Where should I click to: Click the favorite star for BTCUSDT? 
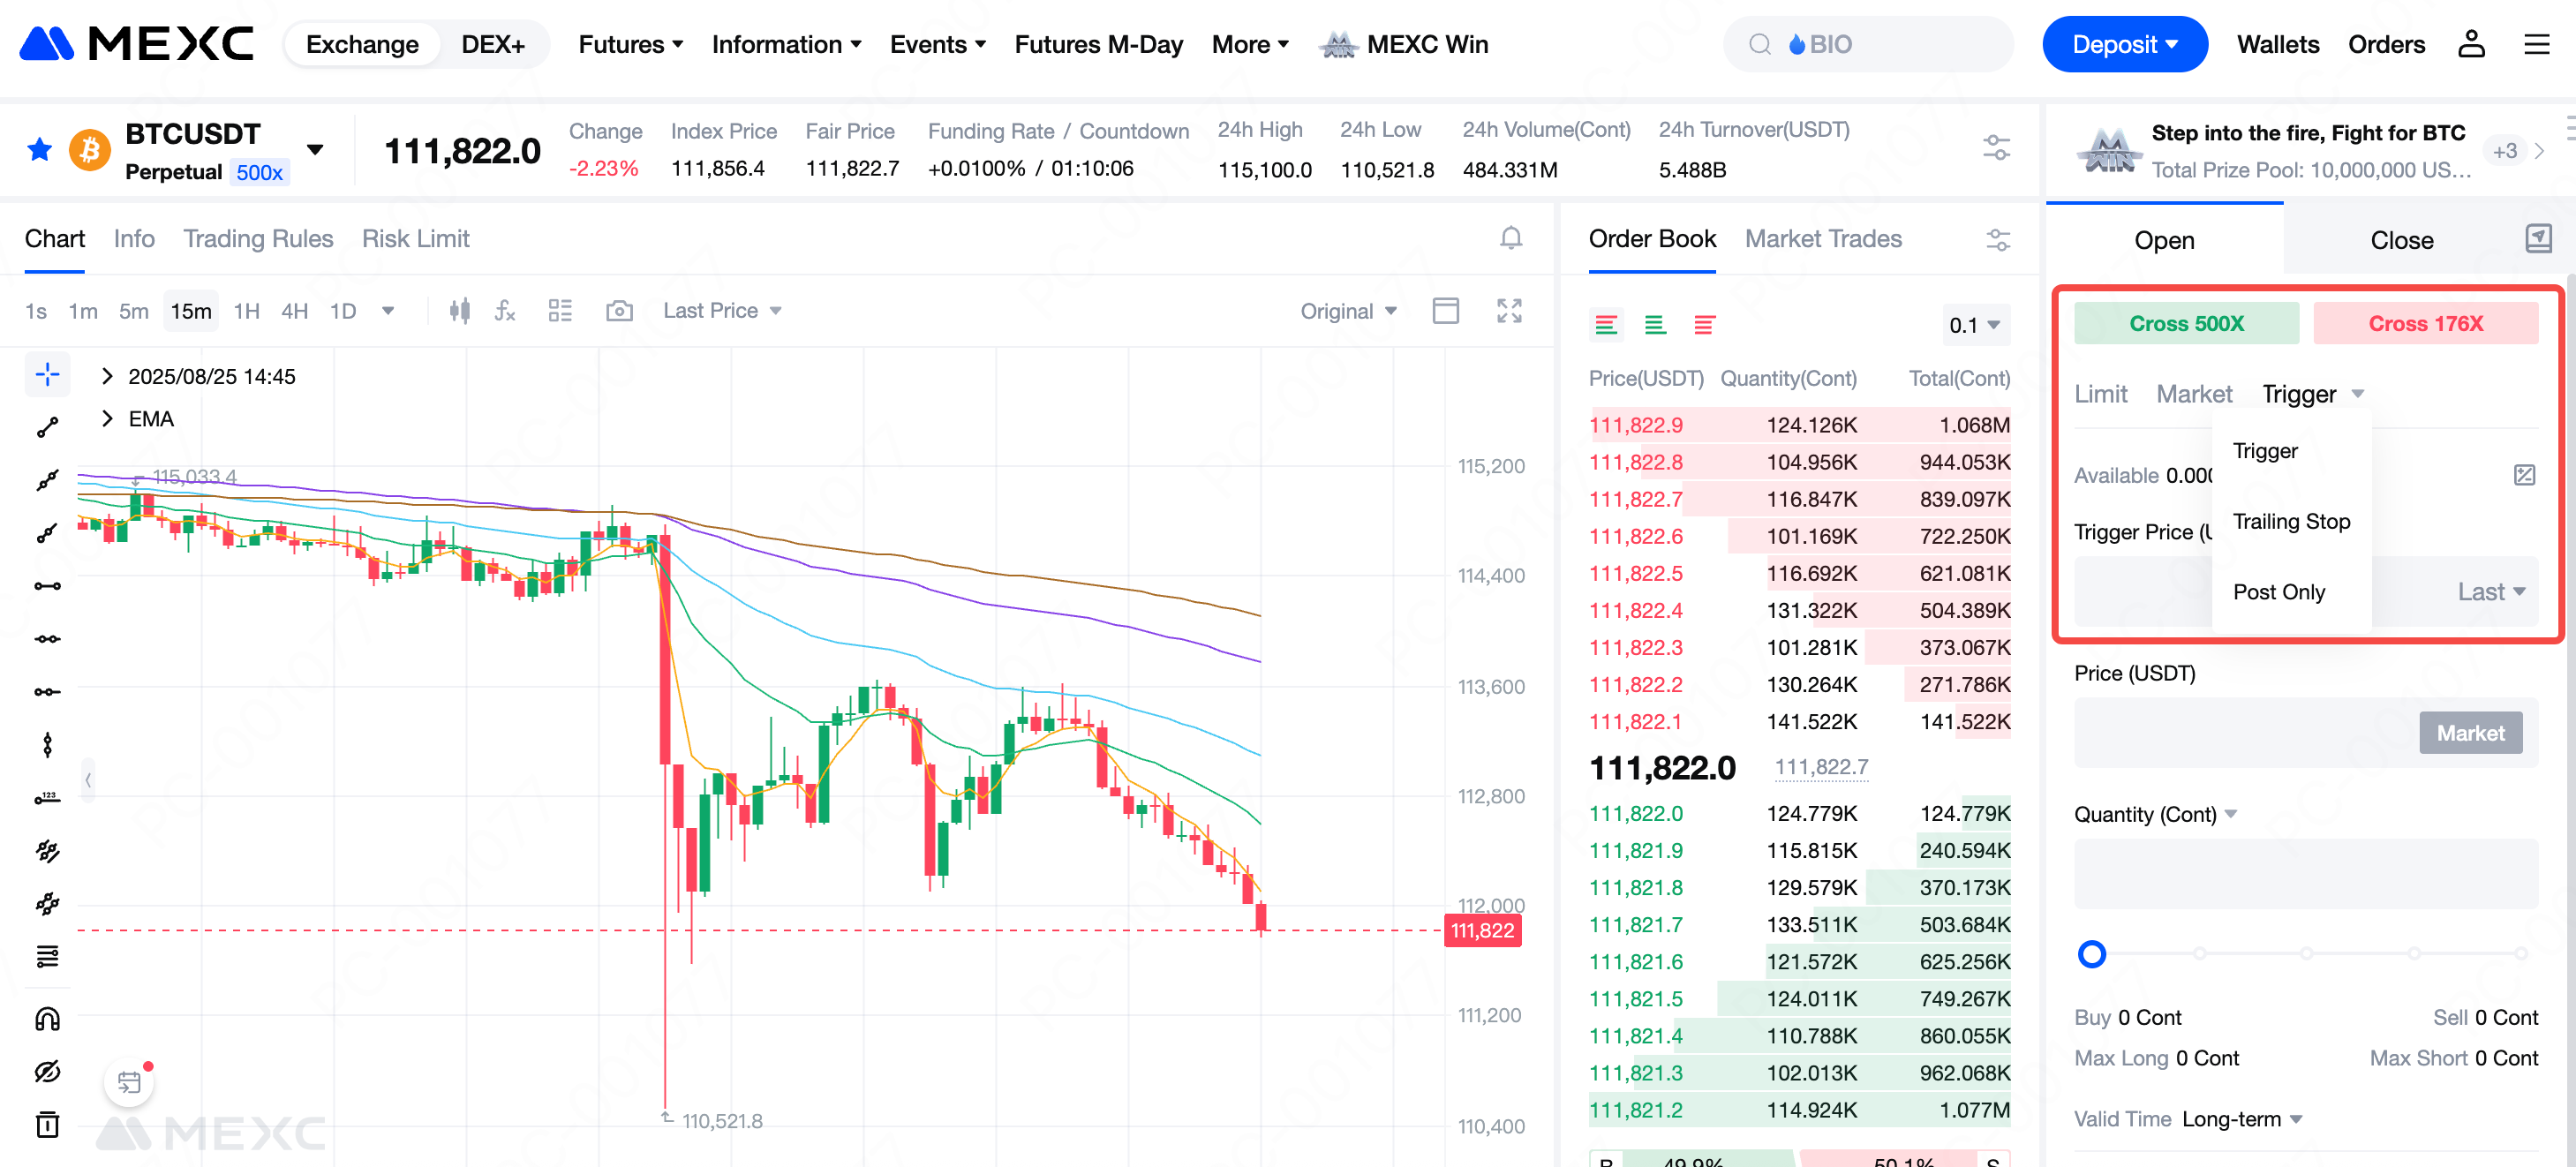pyautogui.click(x=40, y=150)
